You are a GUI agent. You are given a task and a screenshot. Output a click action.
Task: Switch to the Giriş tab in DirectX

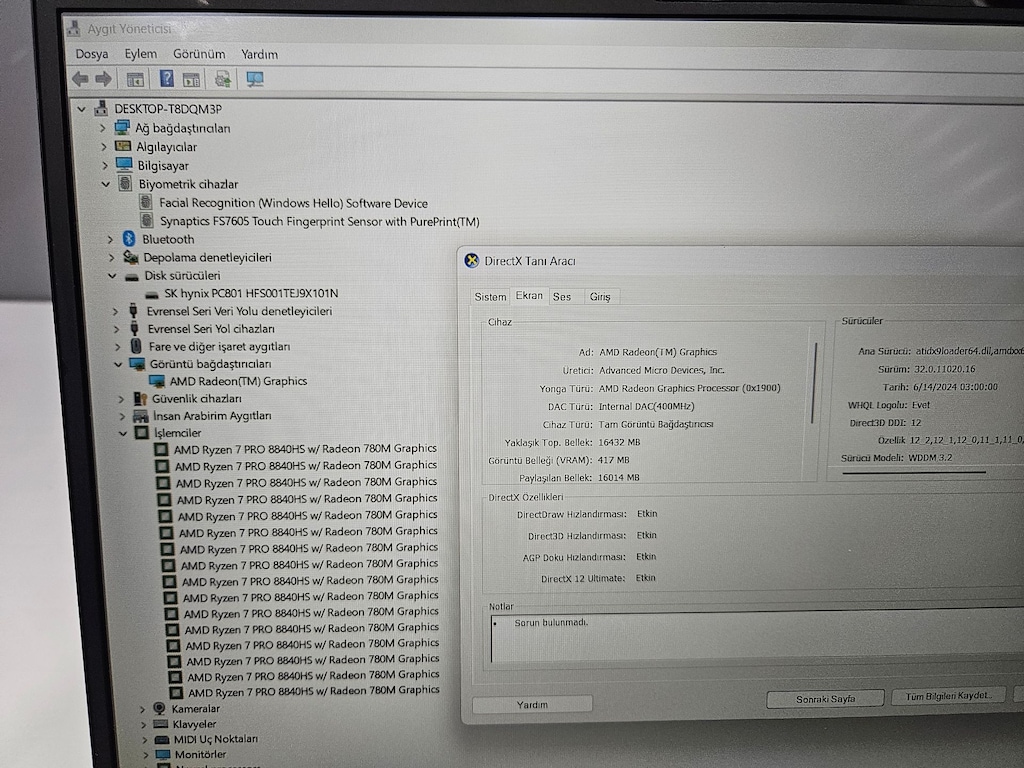point(600,296)
